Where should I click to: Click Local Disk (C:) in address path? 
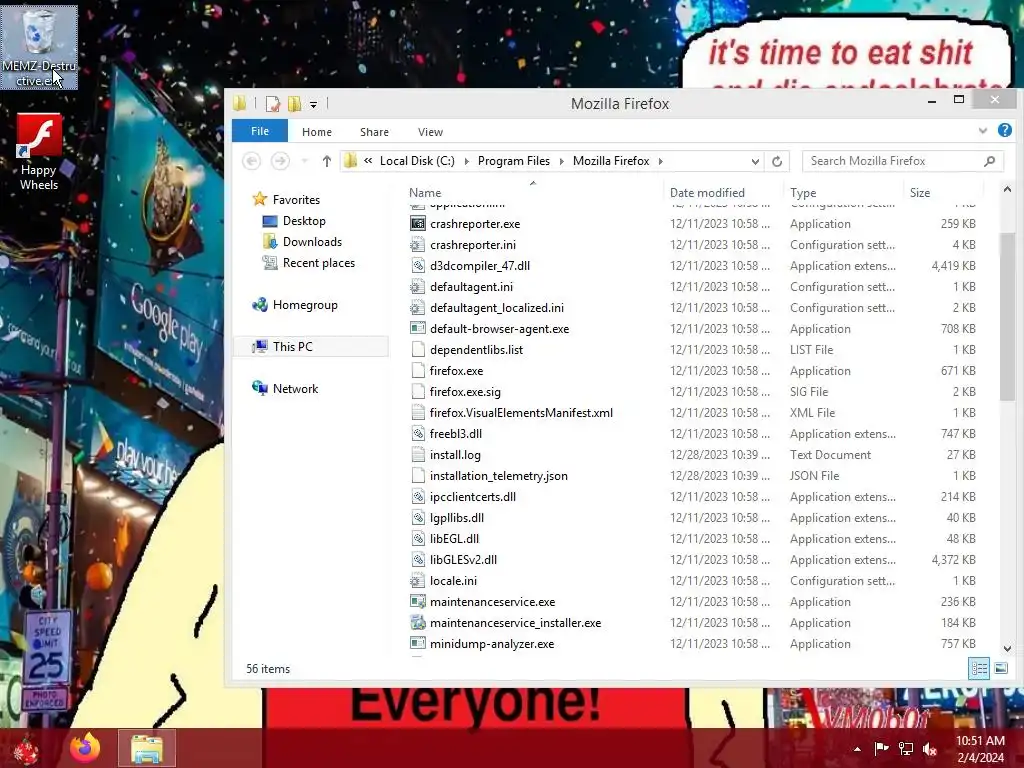417,161
